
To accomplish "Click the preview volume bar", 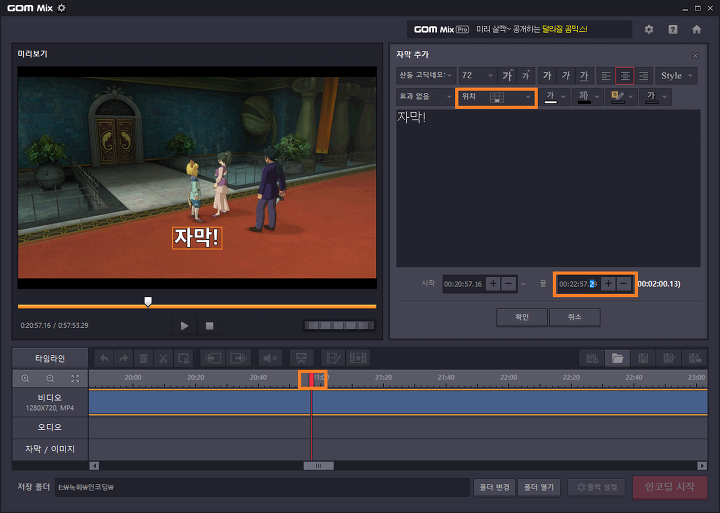I will 339,326.
